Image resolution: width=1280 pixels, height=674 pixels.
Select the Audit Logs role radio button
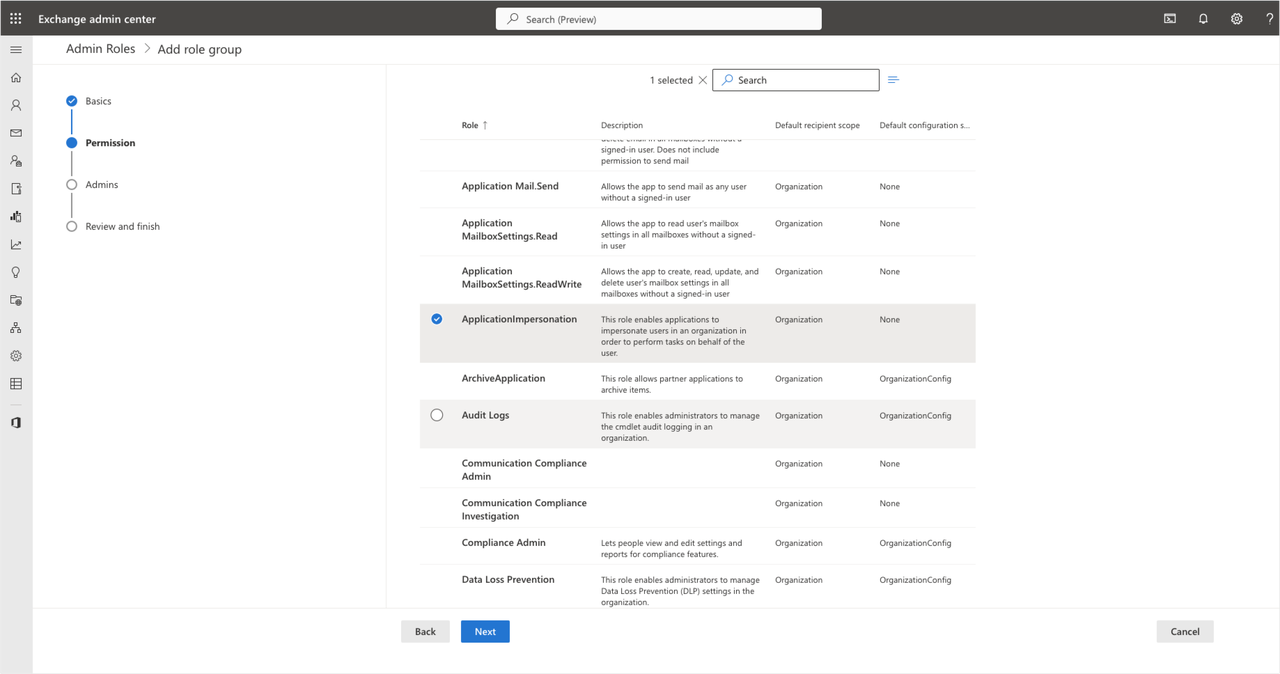tap(436, 415)
